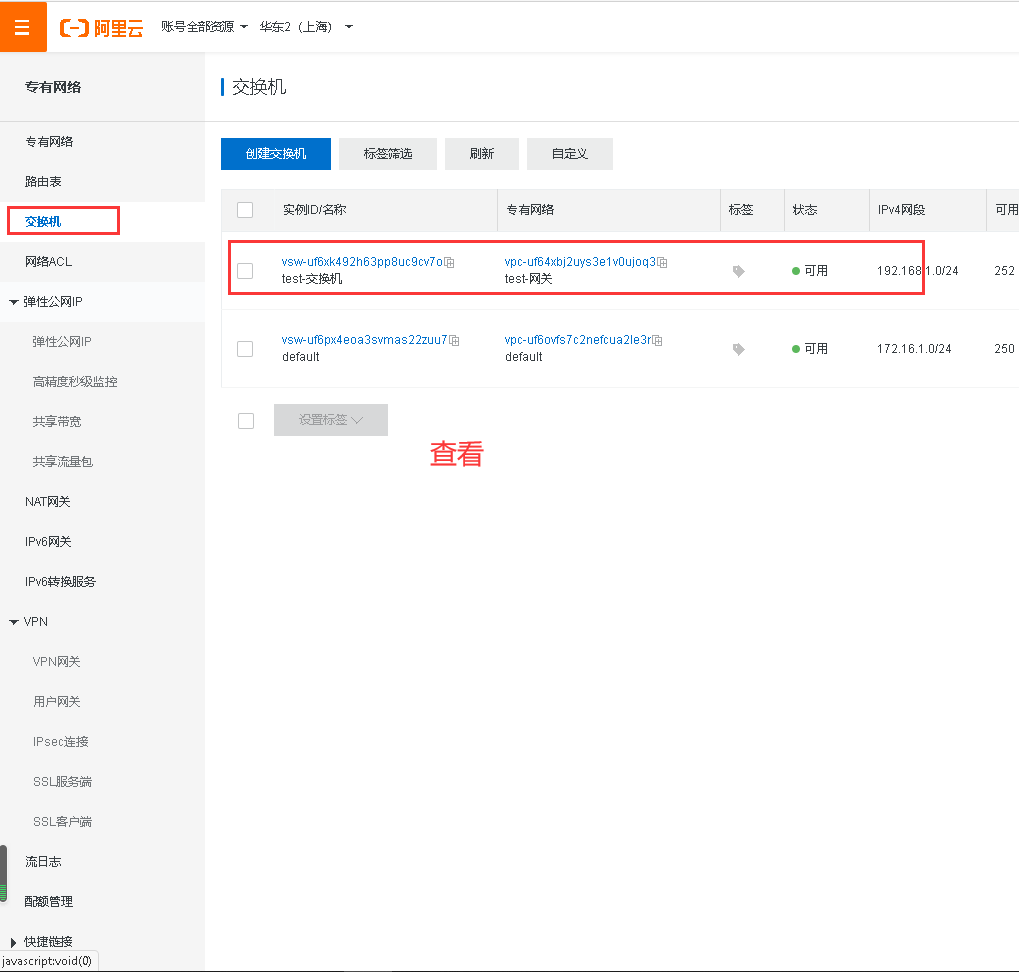Open IPv6转换服务 in the sidebar

click(60, 582)
